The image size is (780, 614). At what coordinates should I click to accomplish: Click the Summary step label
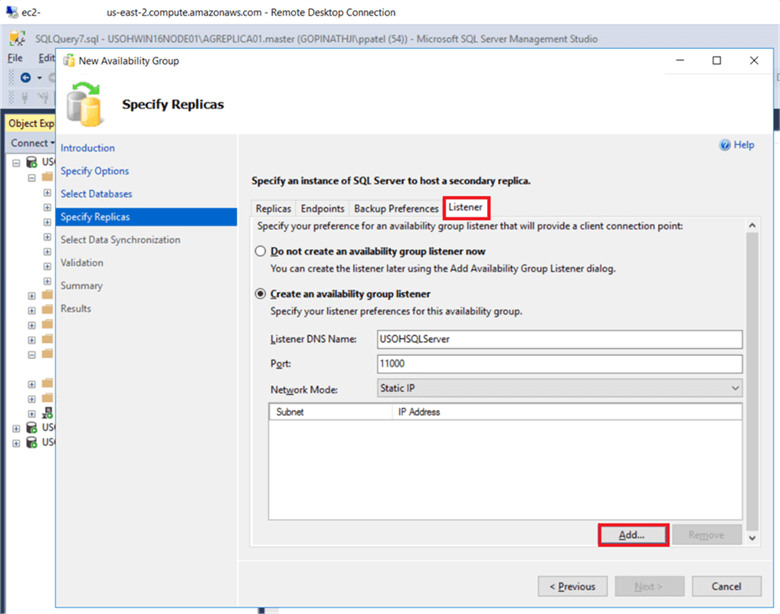click(x=82, y=286)
